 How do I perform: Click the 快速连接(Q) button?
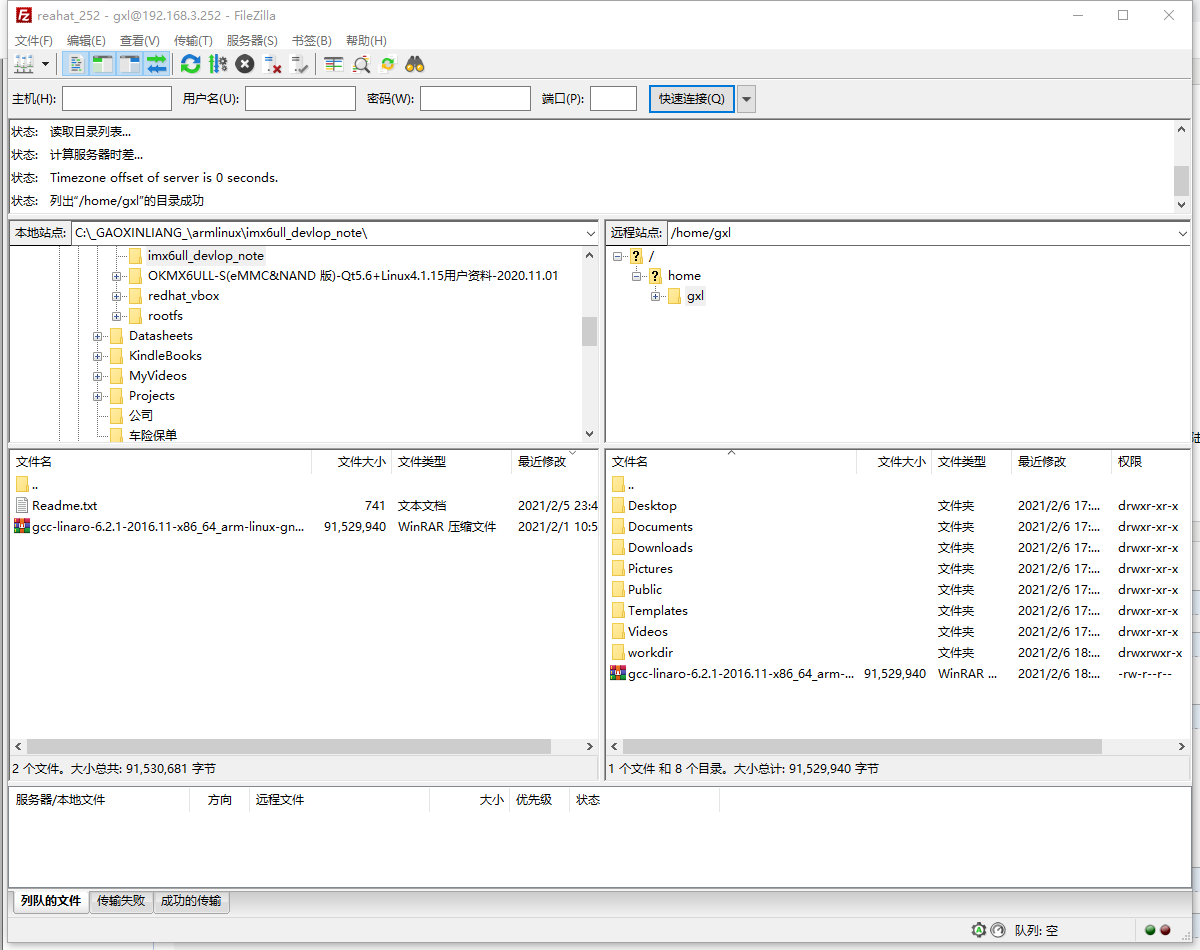(692, 98)
